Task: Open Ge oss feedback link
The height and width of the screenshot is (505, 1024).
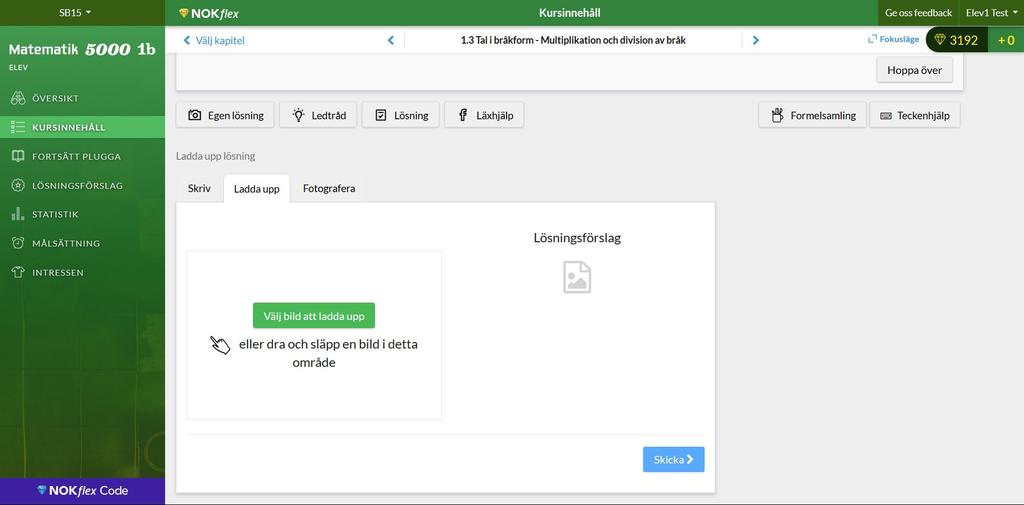Action: [918, 12]
